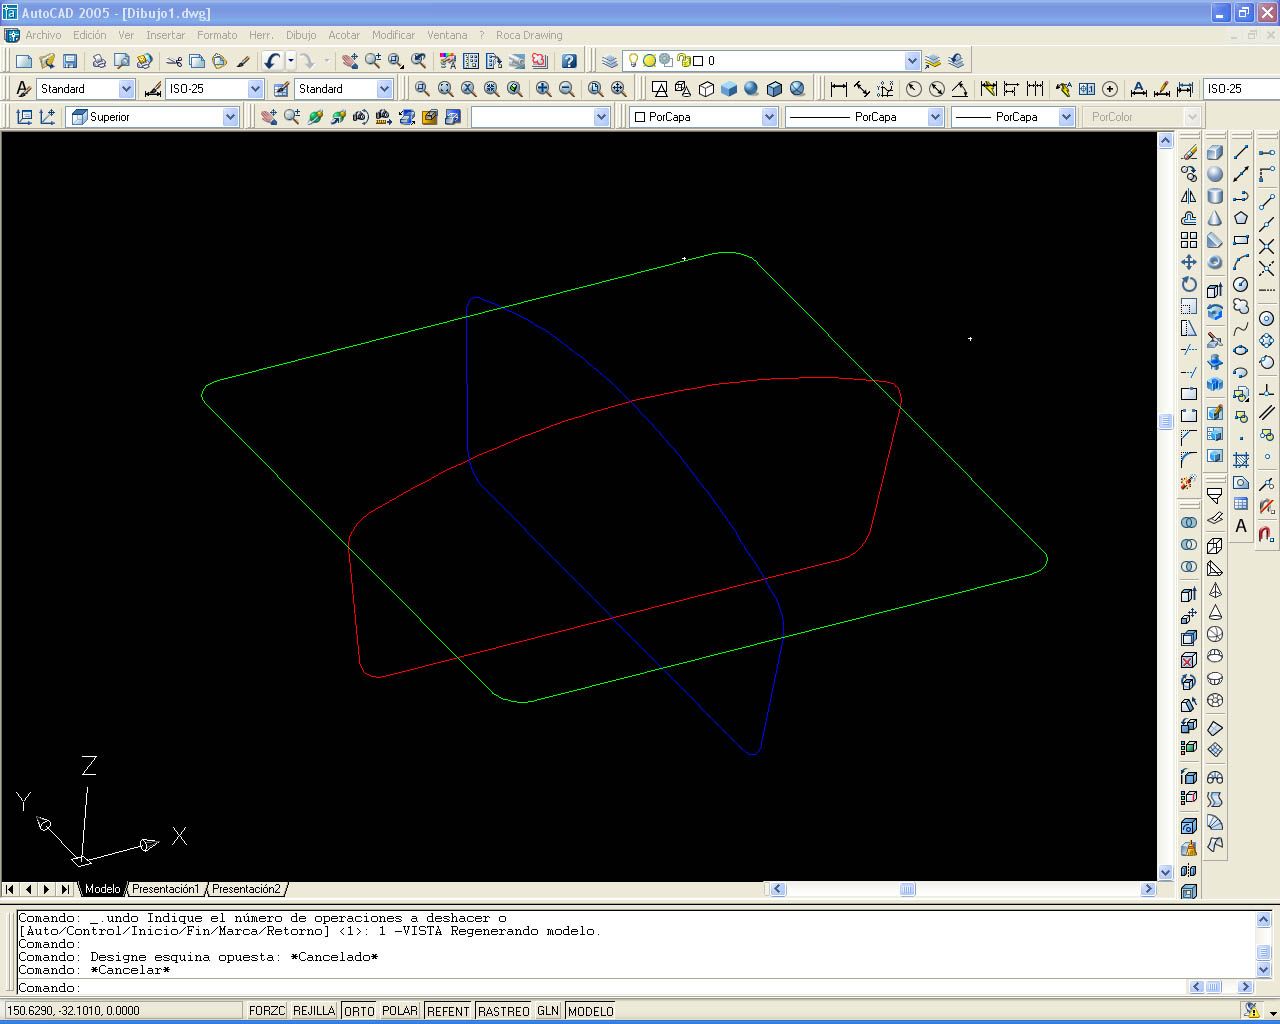1280x1024 pixels.
Task: Click the Aligned dimension icon
Action: (861, 89)
